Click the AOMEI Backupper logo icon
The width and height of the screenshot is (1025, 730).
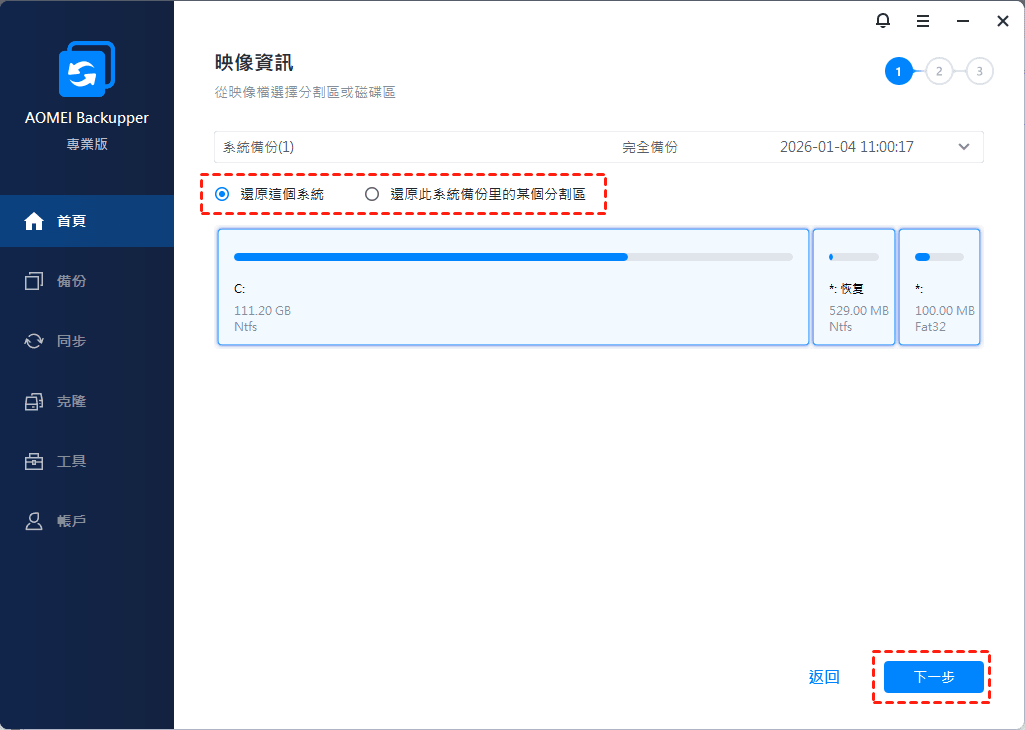87,70
